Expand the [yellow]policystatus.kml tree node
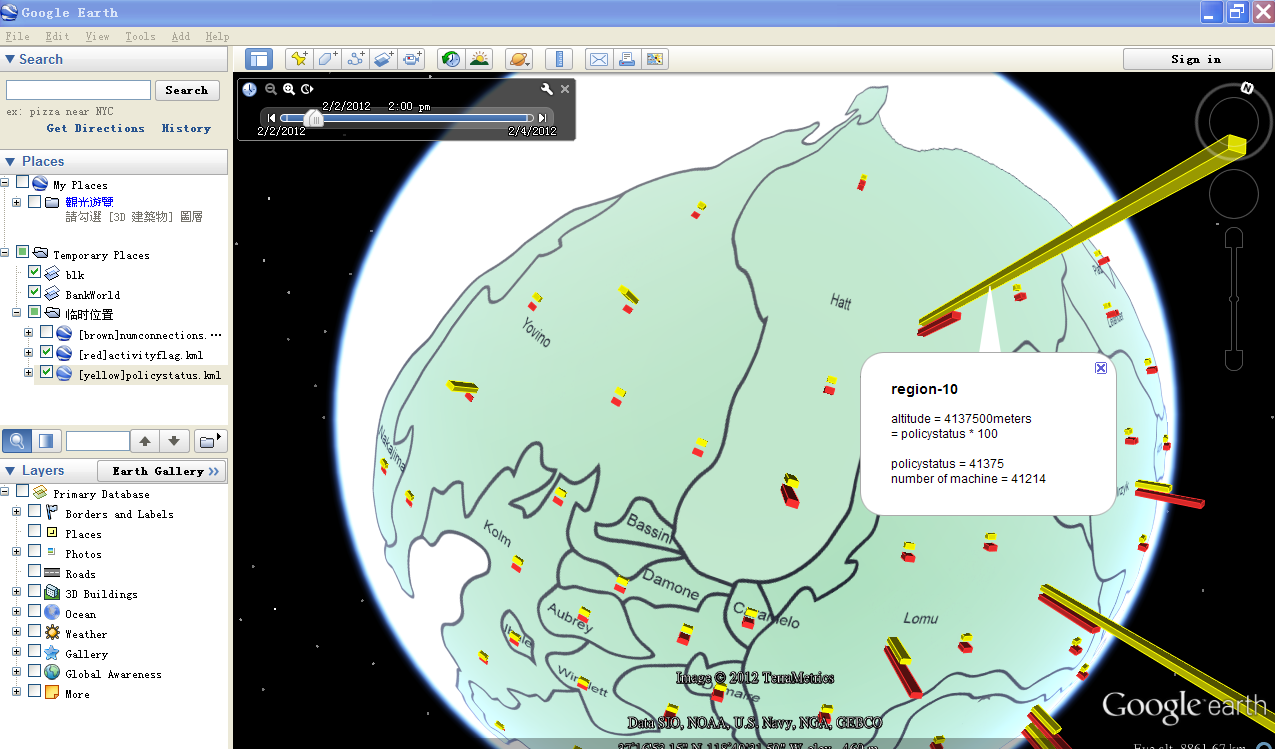Image resolution: width=1275 pixels, height=749 pixels. [29, 373]
